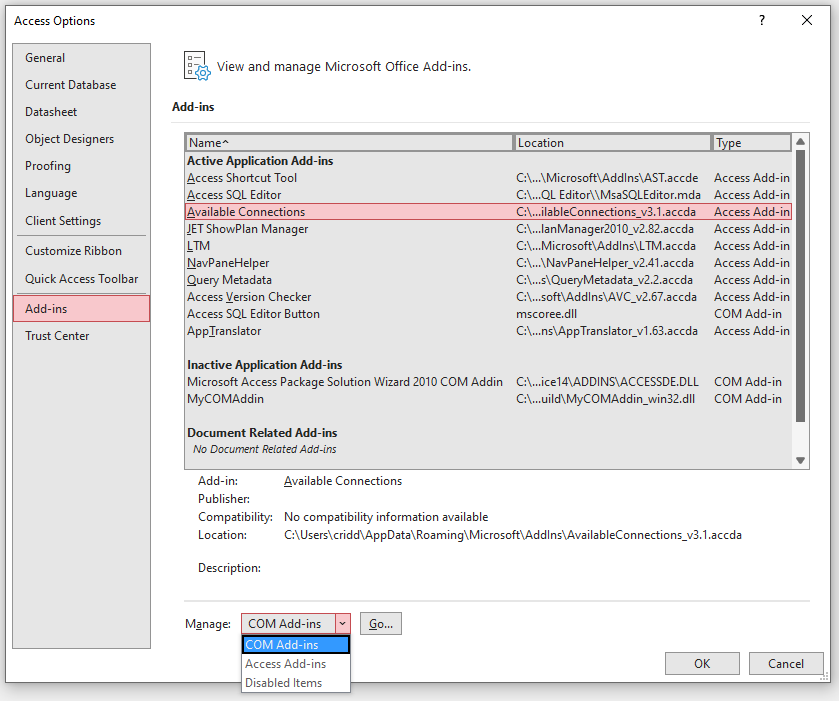This screenshot has height=701, width=839.
Task: Confirm the dialog with OK
Action: 702,664
